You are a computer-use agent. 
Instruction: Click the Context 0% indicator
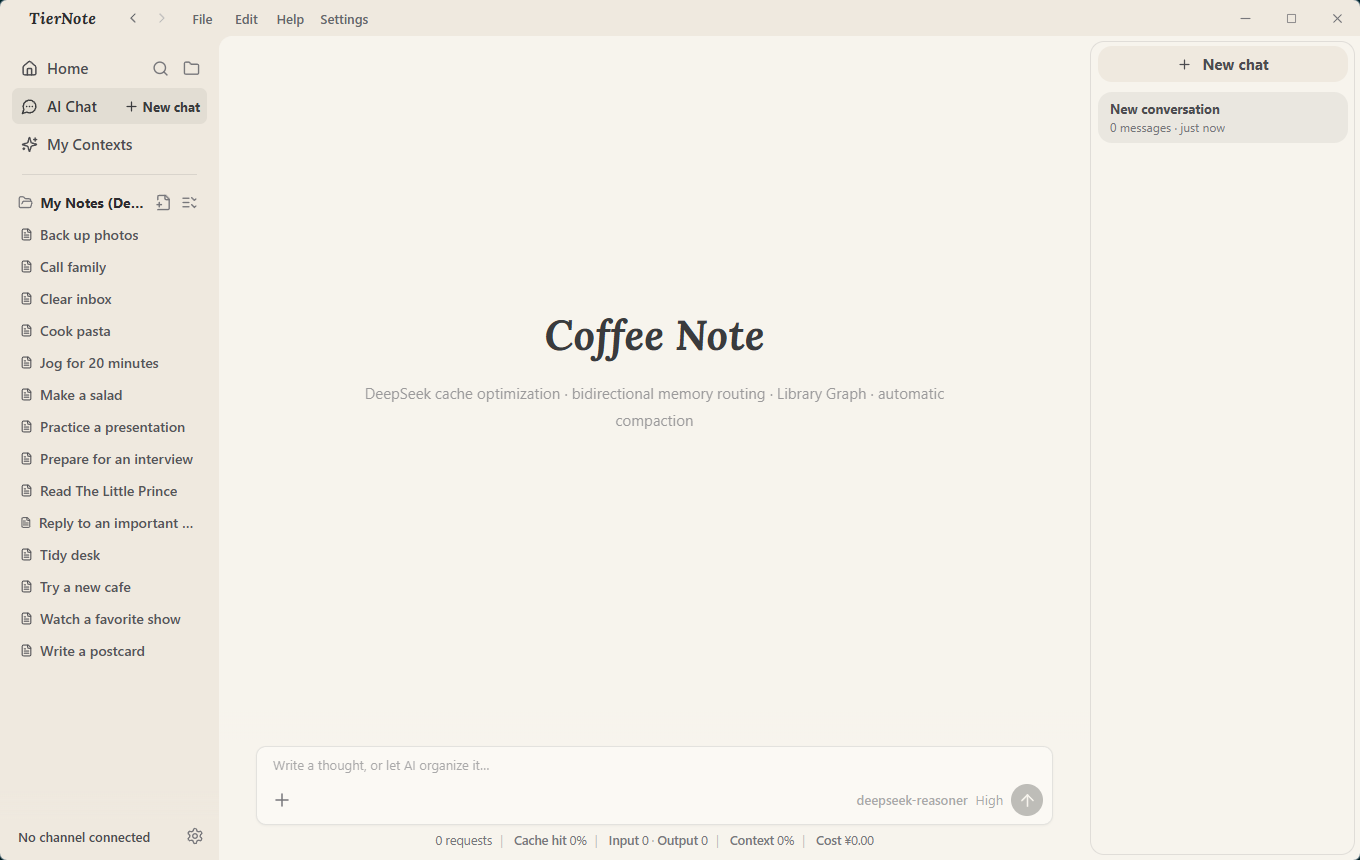762,841
